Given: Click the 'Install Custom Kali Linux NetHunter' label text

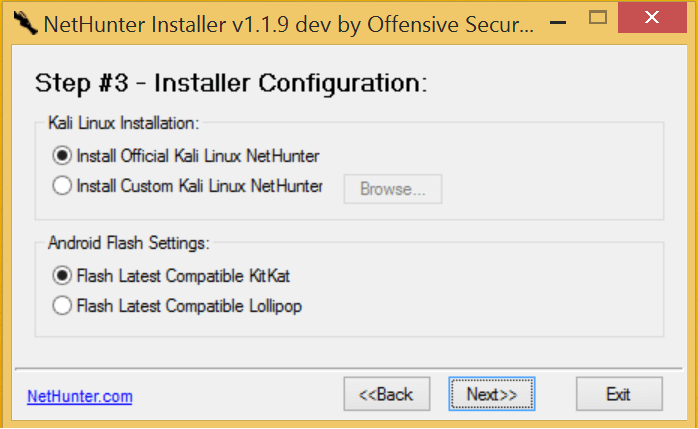Looking at the screenshot, I should pos(200,185).
